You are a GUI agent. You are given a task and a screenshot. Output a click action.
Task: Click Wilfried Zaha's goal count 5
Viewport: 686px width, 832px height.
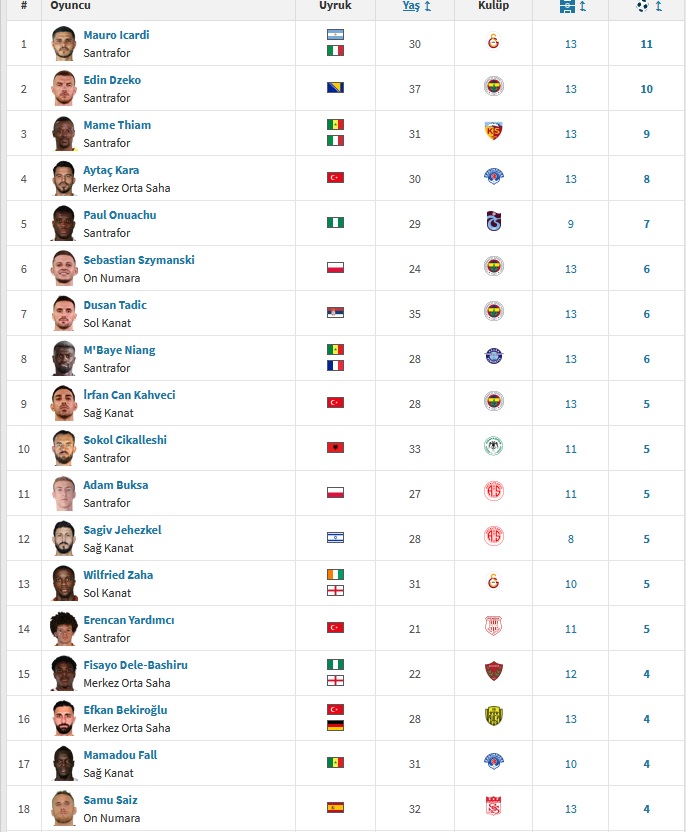click(646, 584)
